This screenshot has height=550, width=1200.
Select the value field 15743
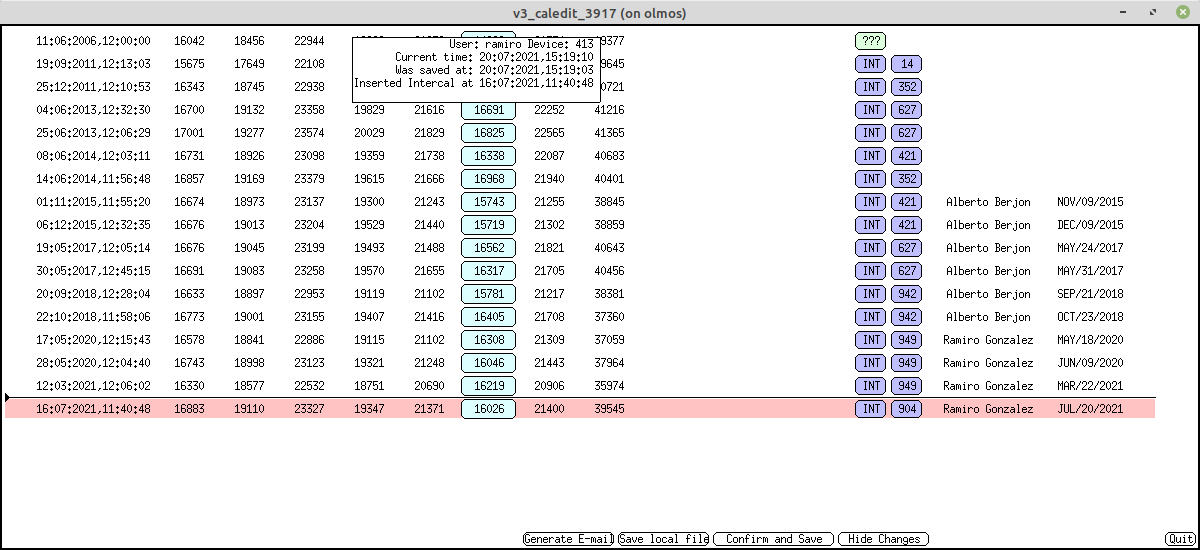pyautogui.click(x=489, y=202)
